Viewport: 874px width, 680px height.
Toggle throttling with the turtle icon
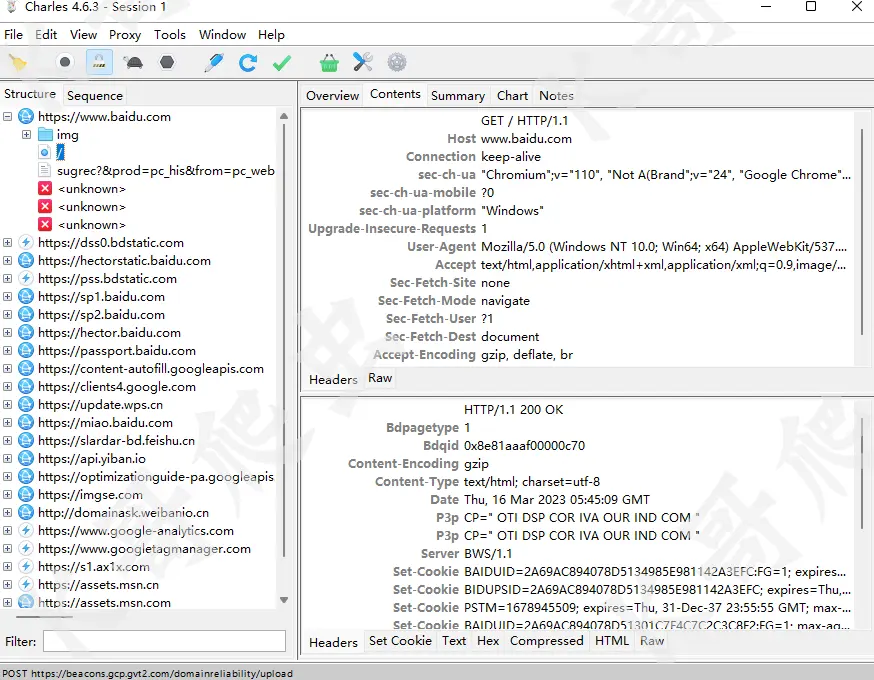(x=133, y=62)
